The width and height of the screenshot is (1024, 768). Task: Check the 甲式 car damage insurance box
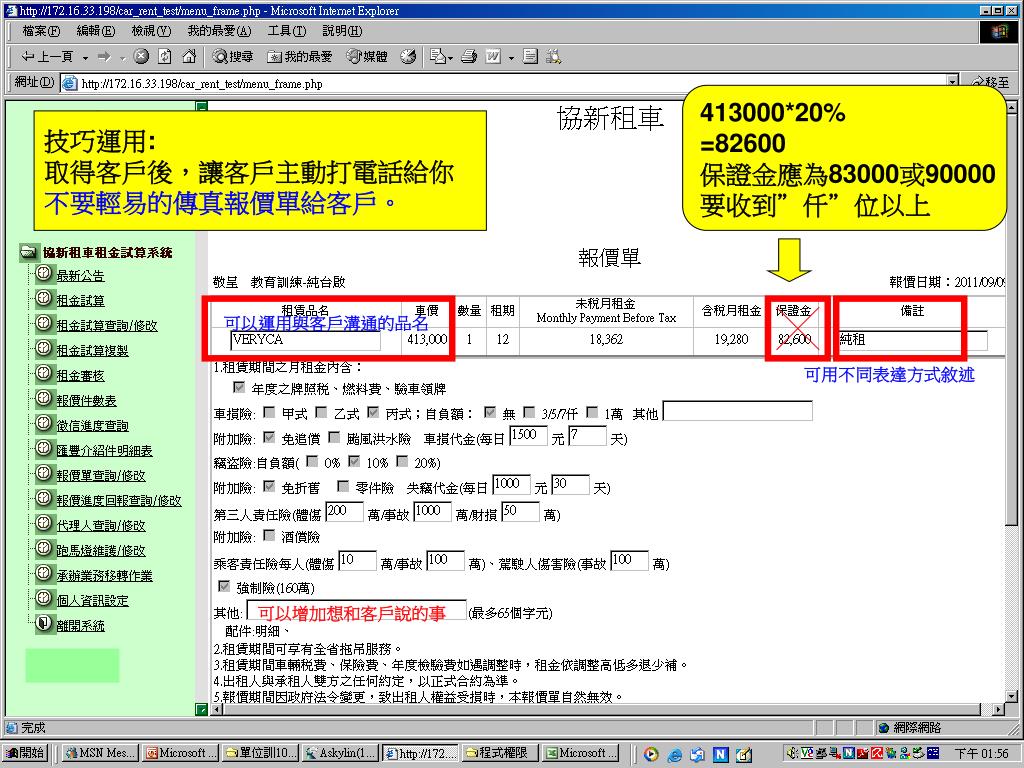click(269, 412)
